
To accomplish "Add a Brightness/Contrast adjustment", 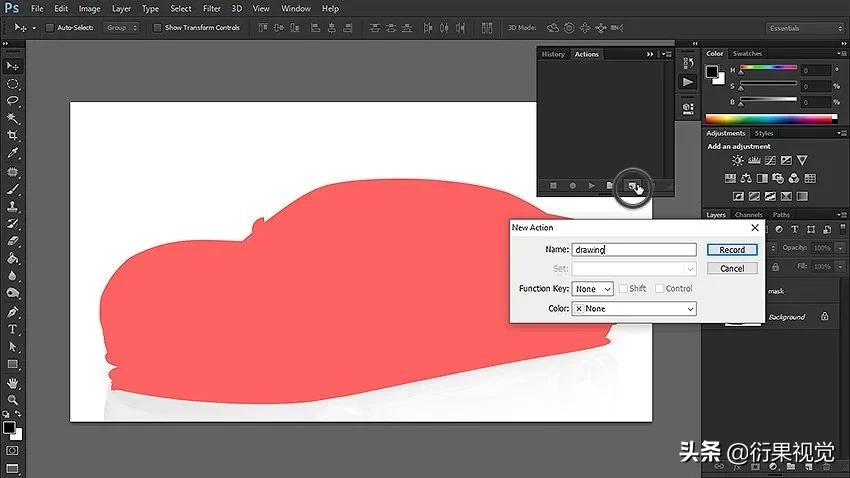I will (x=737, y=160).
